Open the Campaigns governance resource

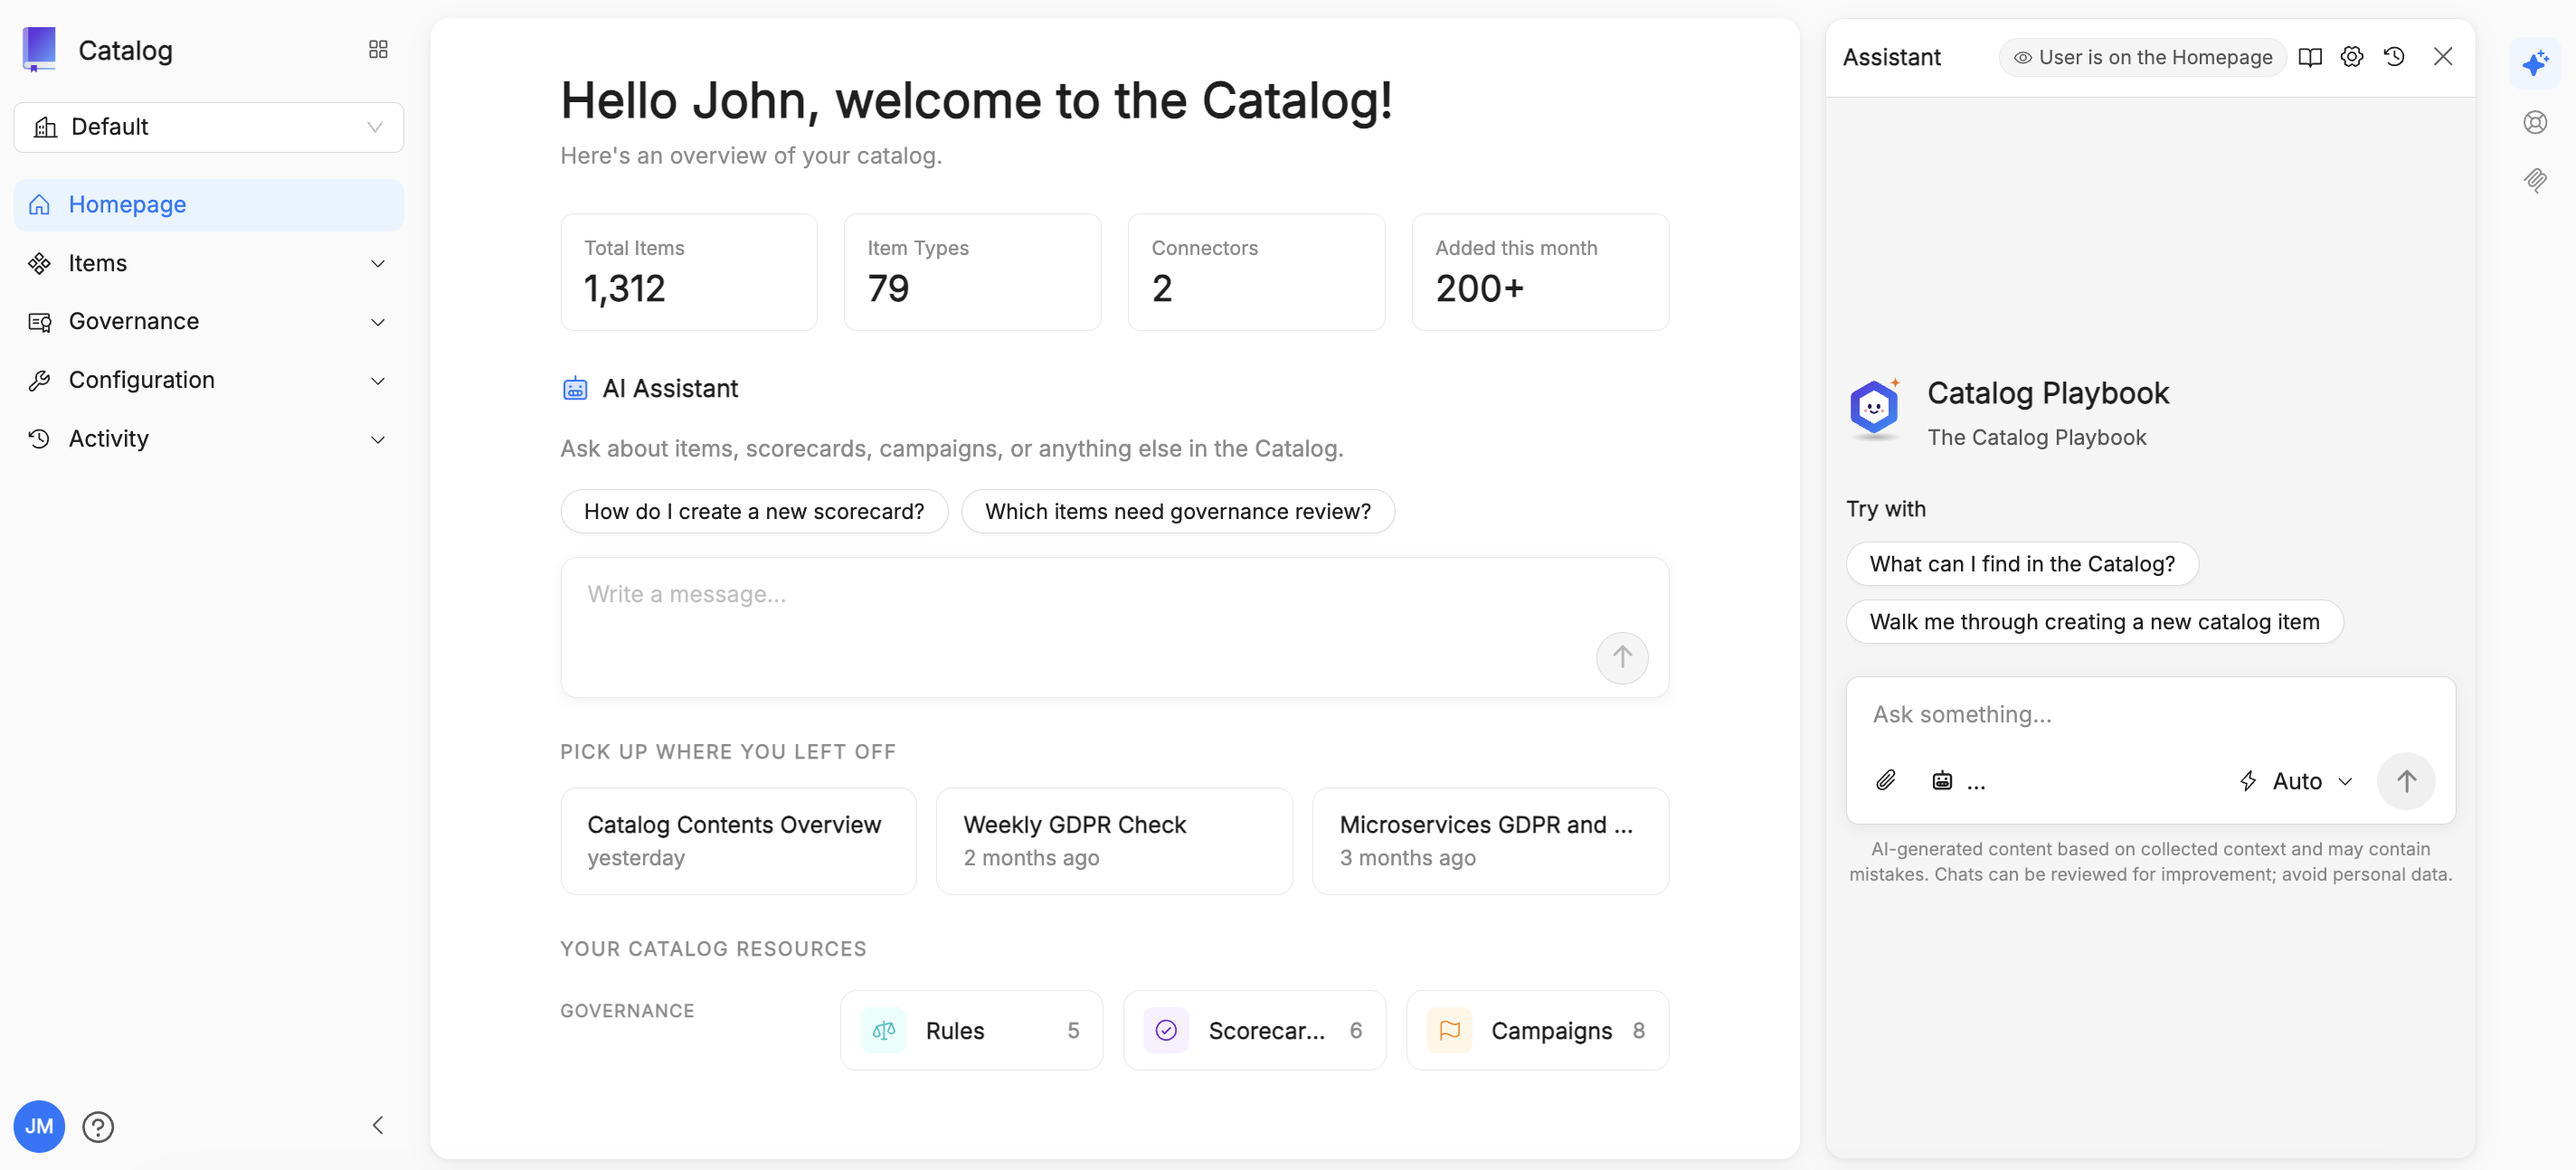[x=1538, y=1031]
